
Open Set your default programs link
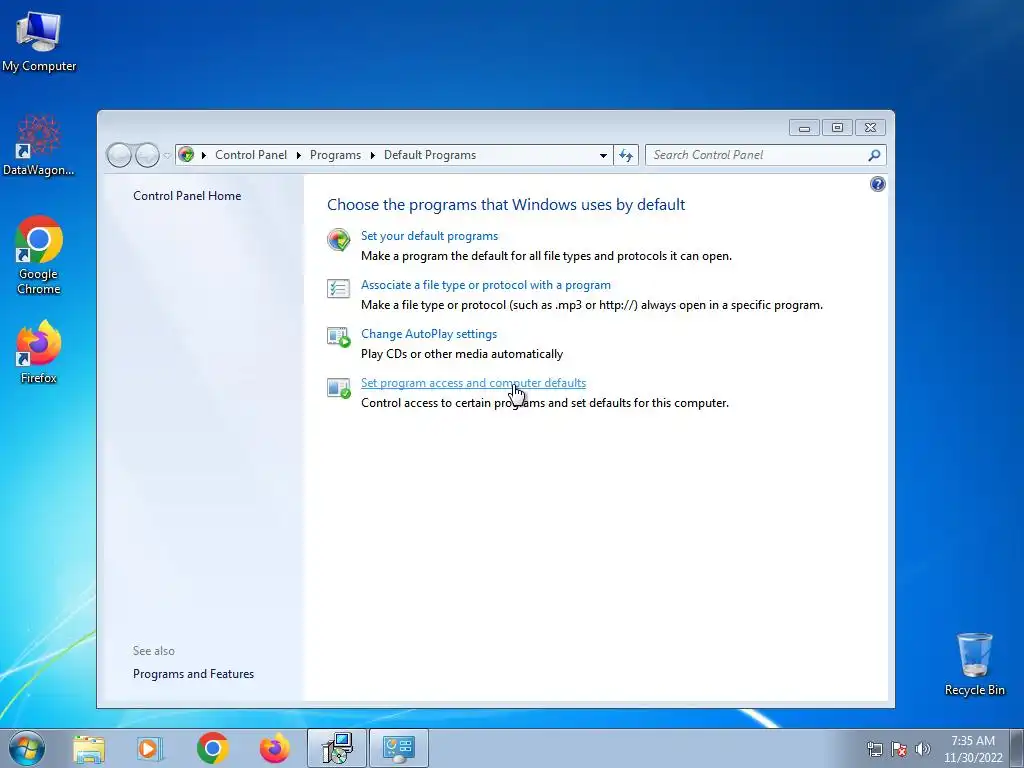coord(429,236)
